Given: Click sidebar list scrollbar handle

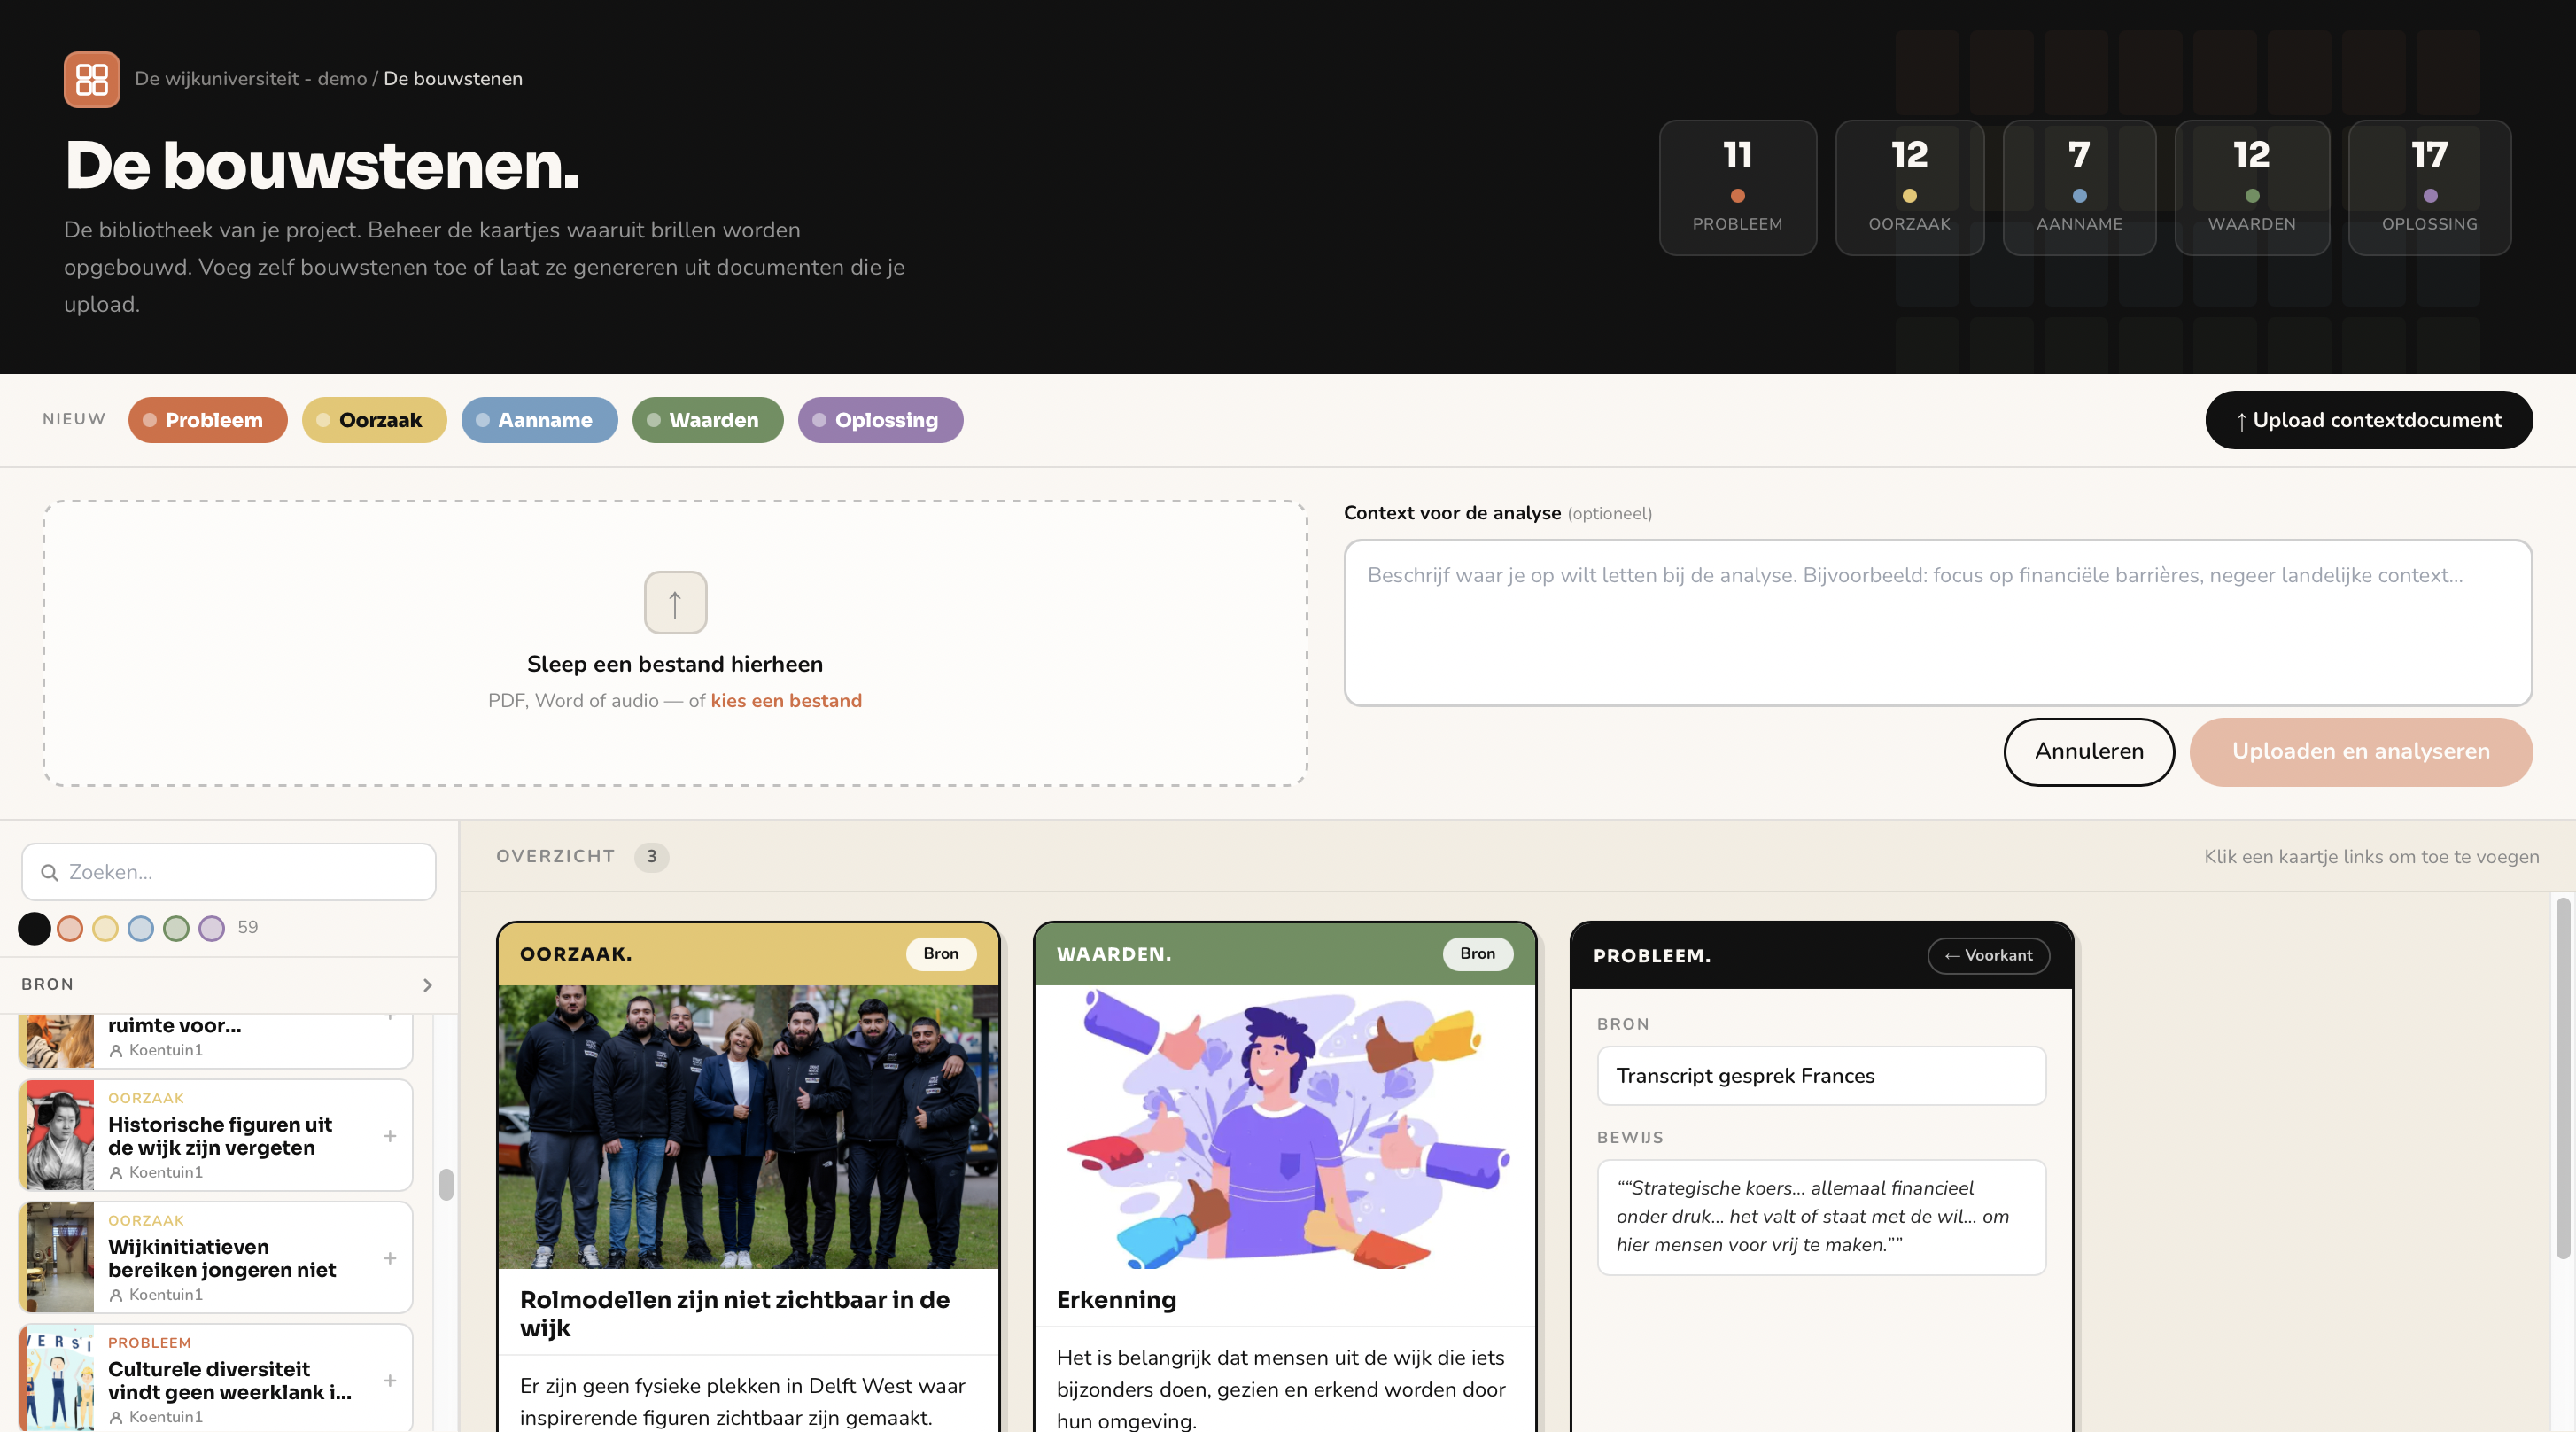Looking at the screenshot, I should click(446, 1184).
